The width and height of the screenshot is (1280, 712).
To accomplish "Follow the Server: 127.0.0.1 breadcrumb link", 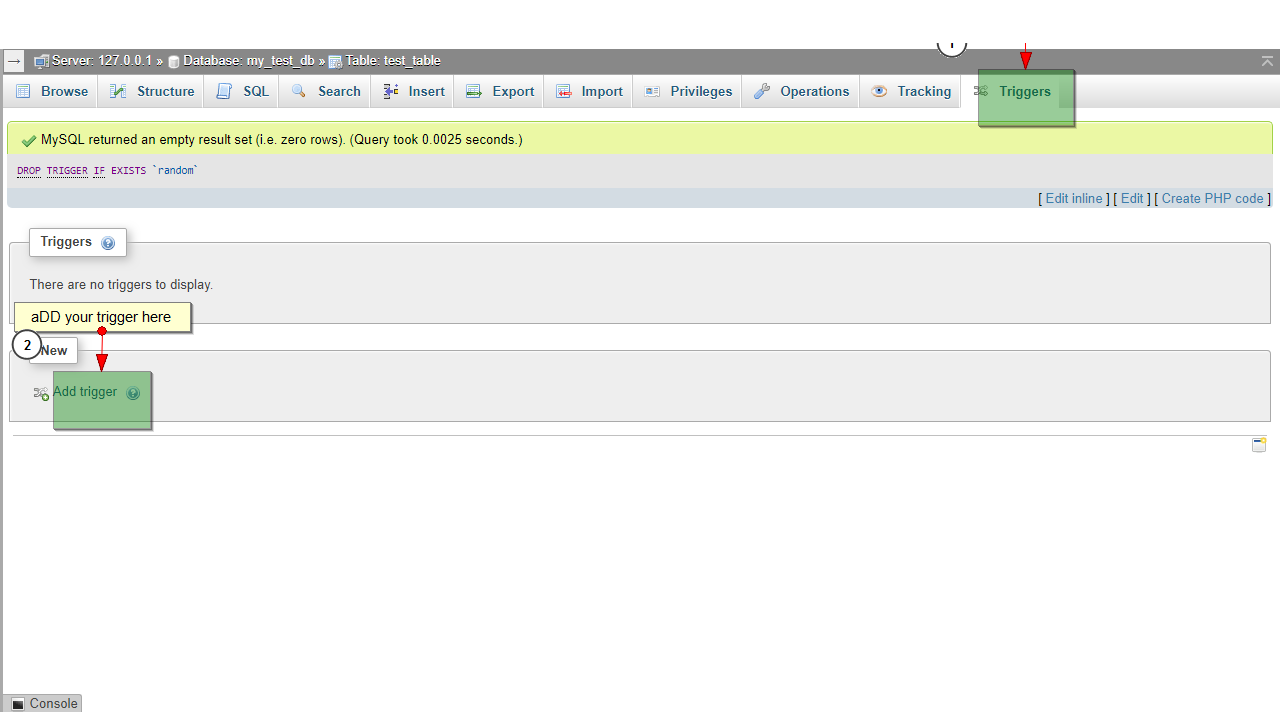I will point(101,61).
